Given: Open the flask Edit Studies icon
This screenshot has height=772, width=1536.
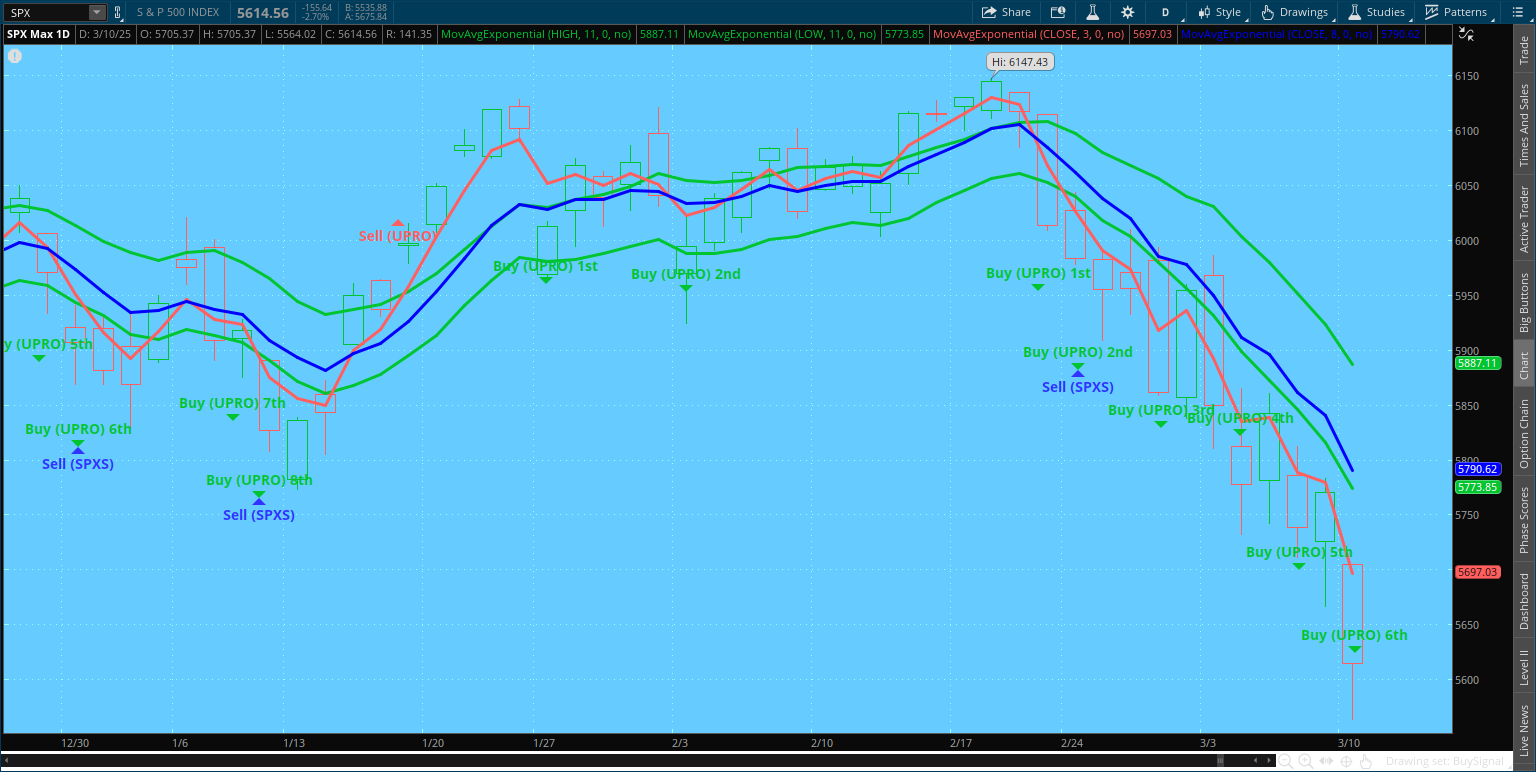Looking at the screenshot, I should coord(1093,12).
